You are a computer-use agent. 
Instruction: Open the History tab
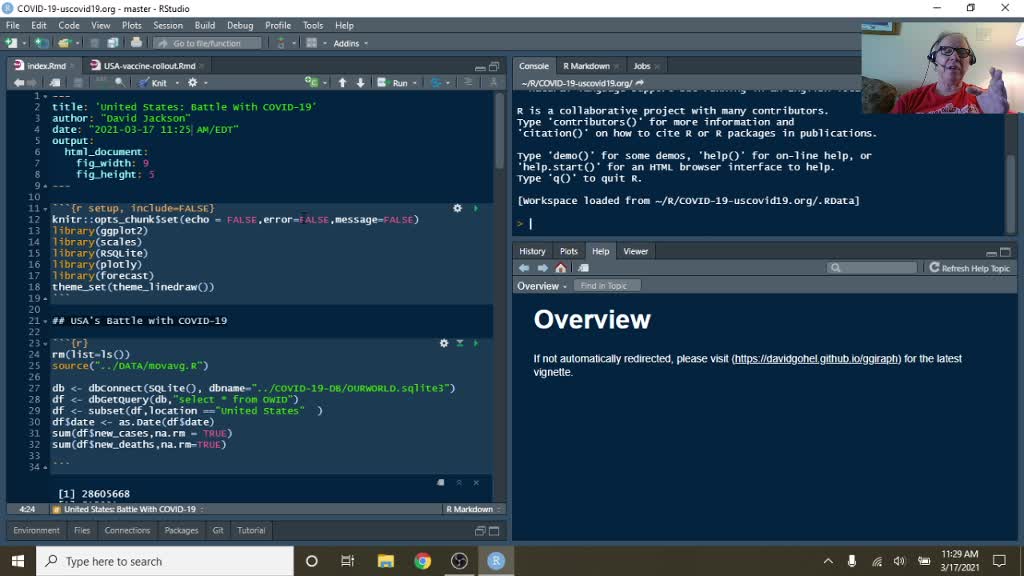(532, 251)
